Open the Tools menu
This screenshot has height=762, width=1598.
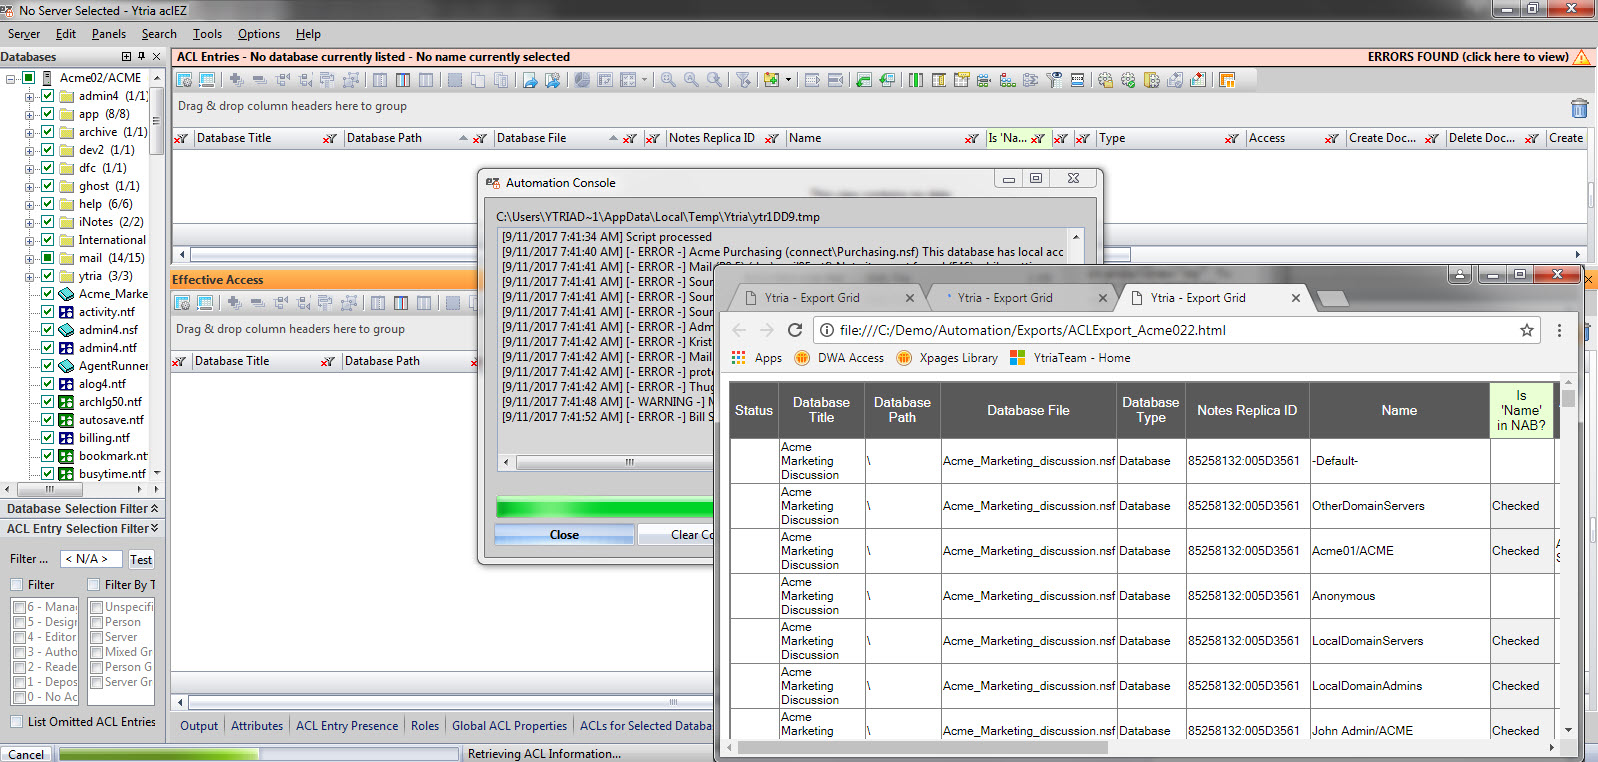[x=207, y=34]
